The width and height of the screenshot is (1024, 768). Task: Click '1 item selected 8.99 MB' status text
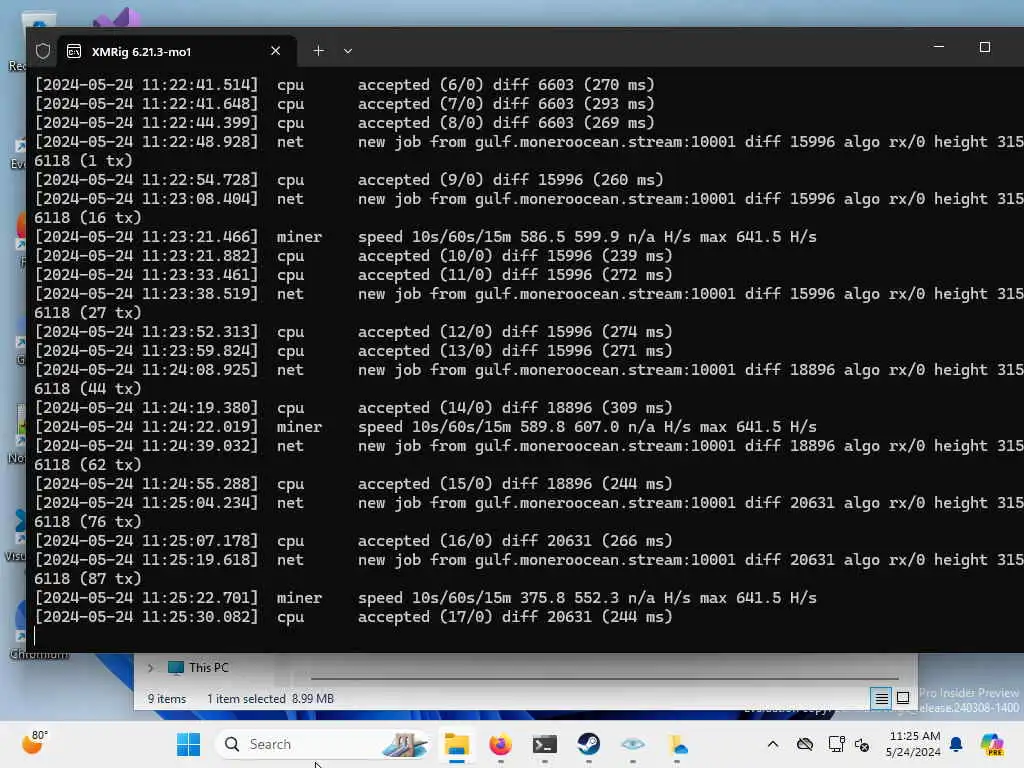click(270, 699)
